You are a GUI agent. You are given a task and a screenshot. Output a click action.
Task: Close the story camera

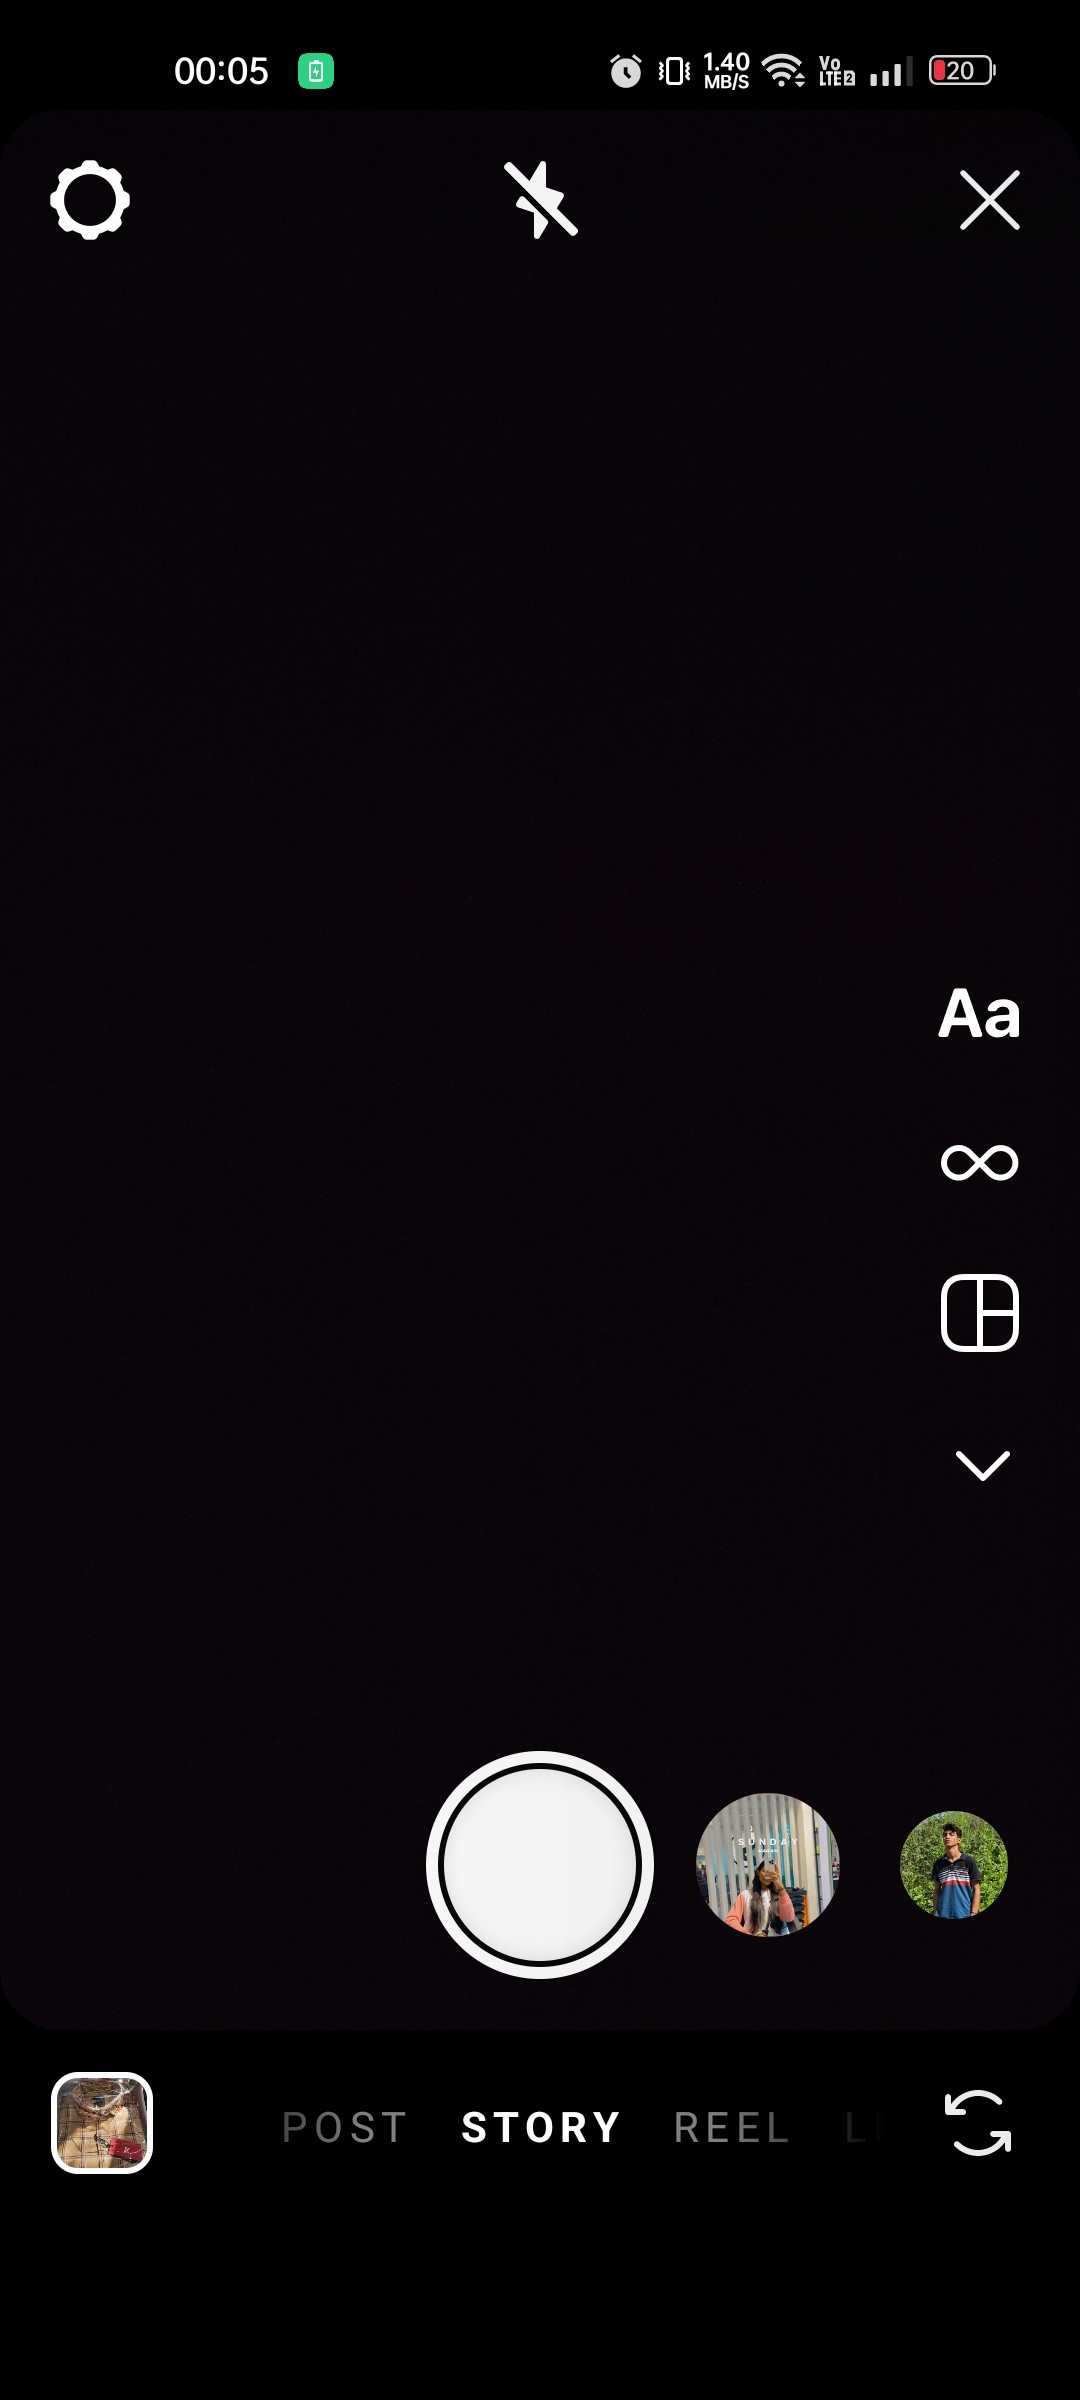[990, 200]
